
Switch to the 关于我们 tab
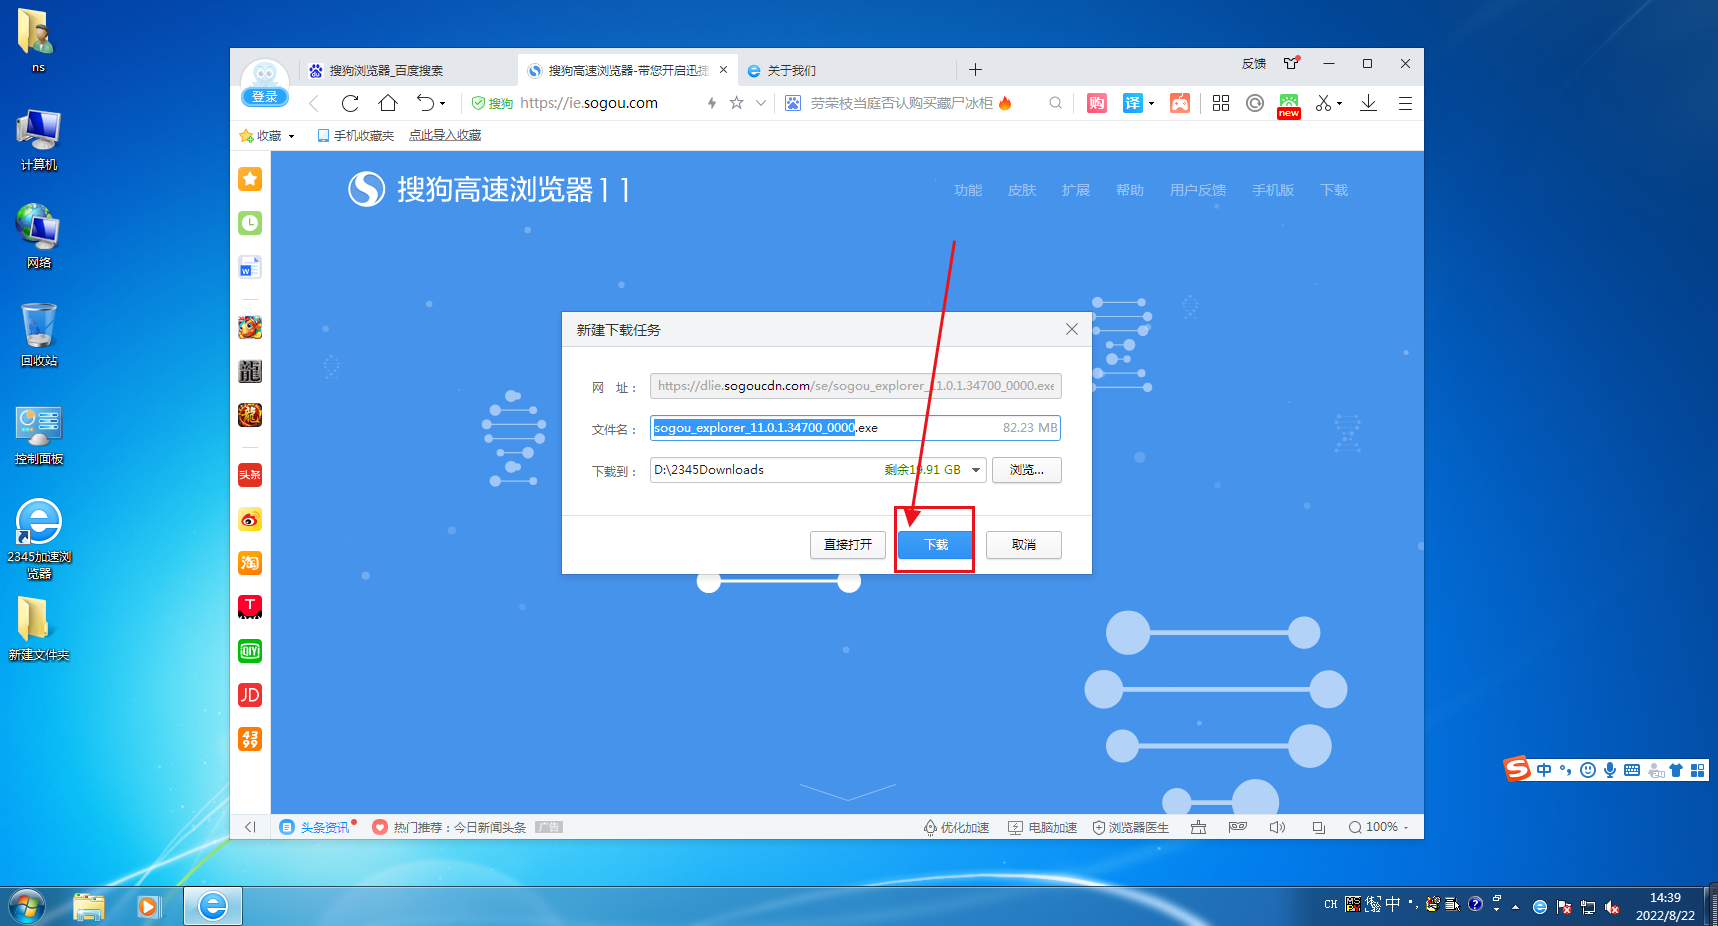[x=791, y=71]
